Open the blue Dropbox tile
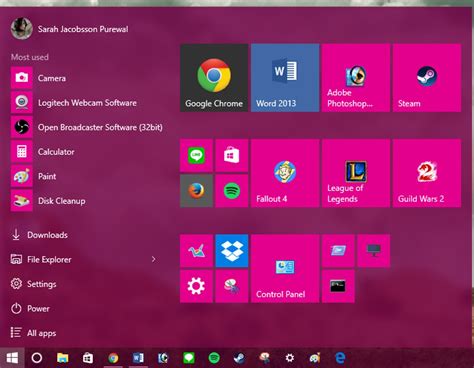Image resolution: width=474 pixels, height=368 pixels. click(x=232, y=251)
